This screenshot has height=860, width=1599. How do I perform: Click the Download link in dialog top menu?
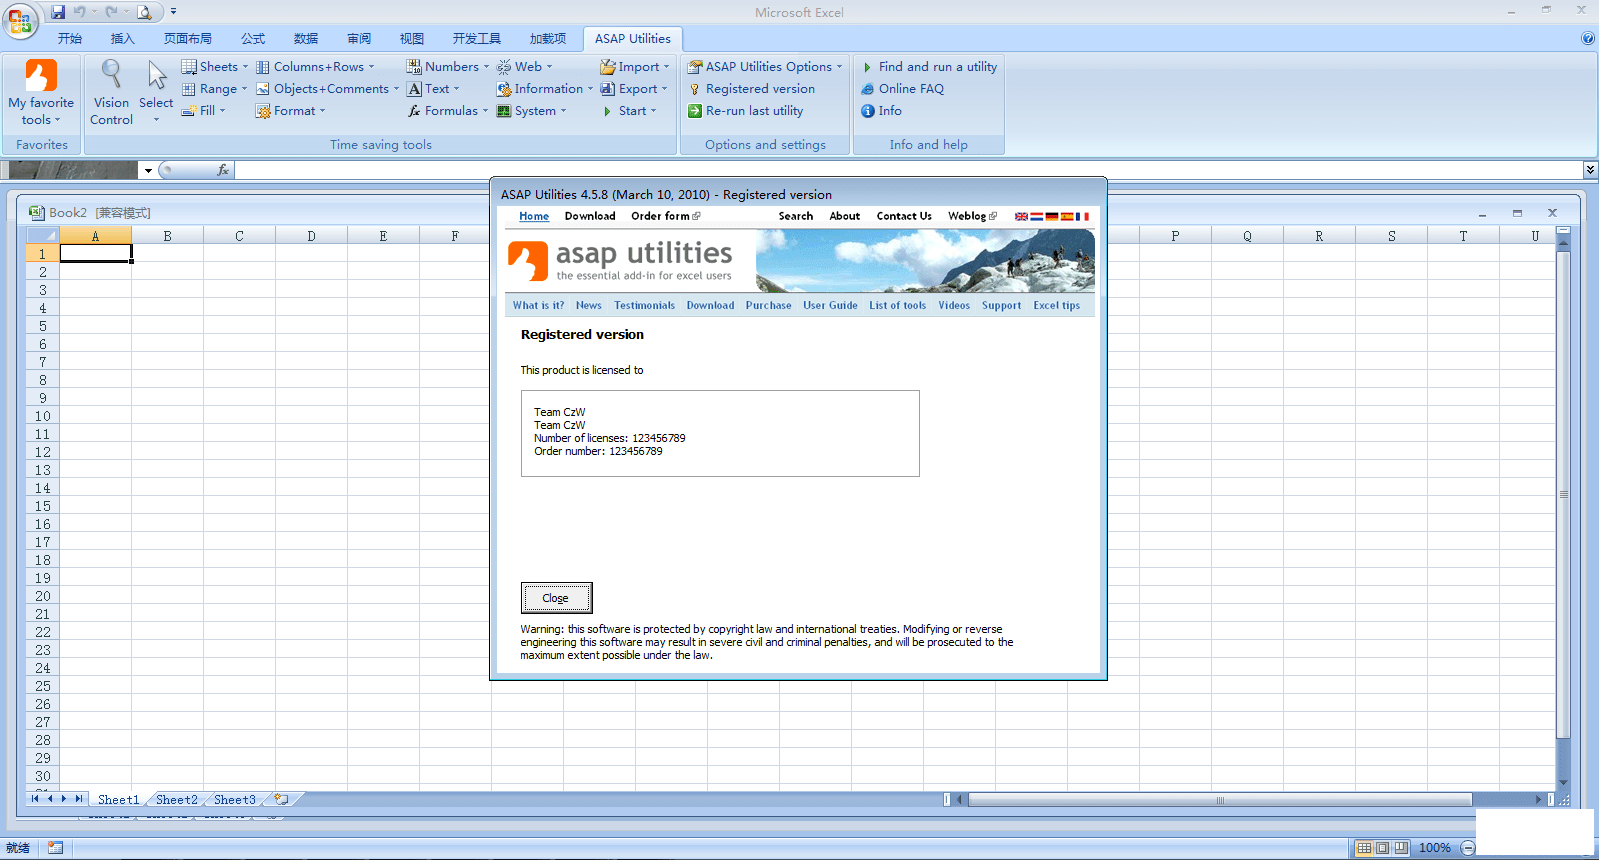pyautogui.click(x=590, y=216)
